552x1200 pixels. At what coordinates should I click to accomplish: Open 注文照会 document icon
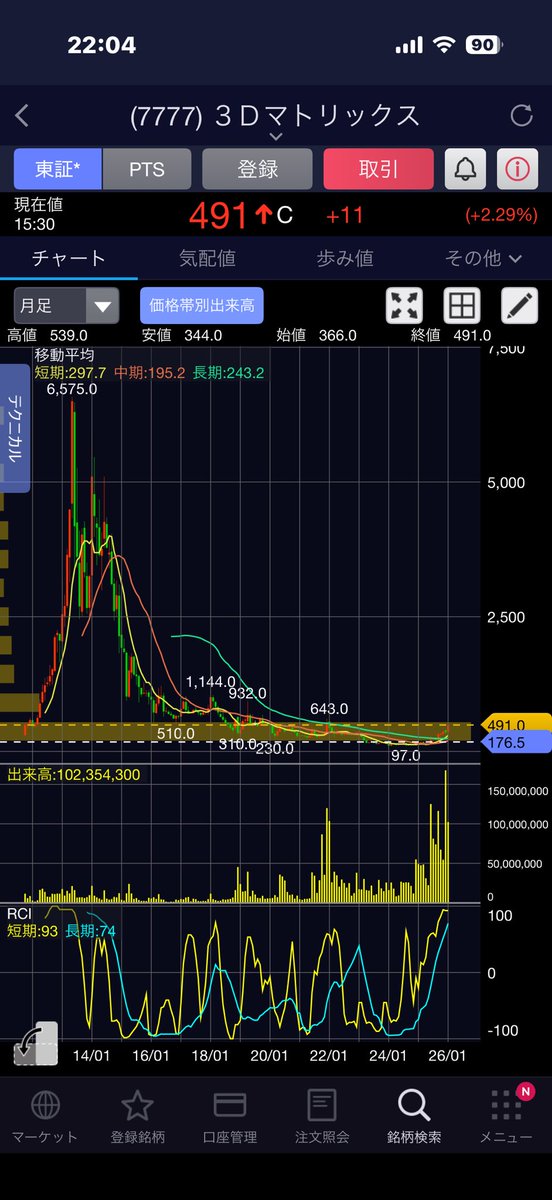322,1104
